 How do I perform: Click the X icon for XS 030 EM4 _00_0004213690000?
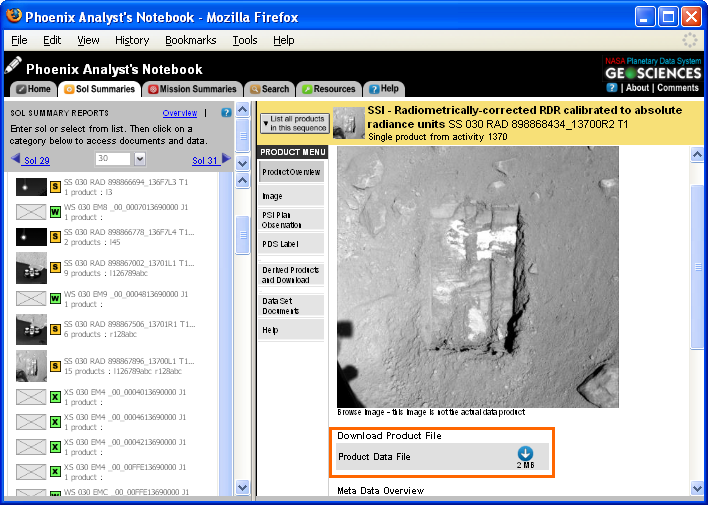pyautogui.click(x=55, y=447)
